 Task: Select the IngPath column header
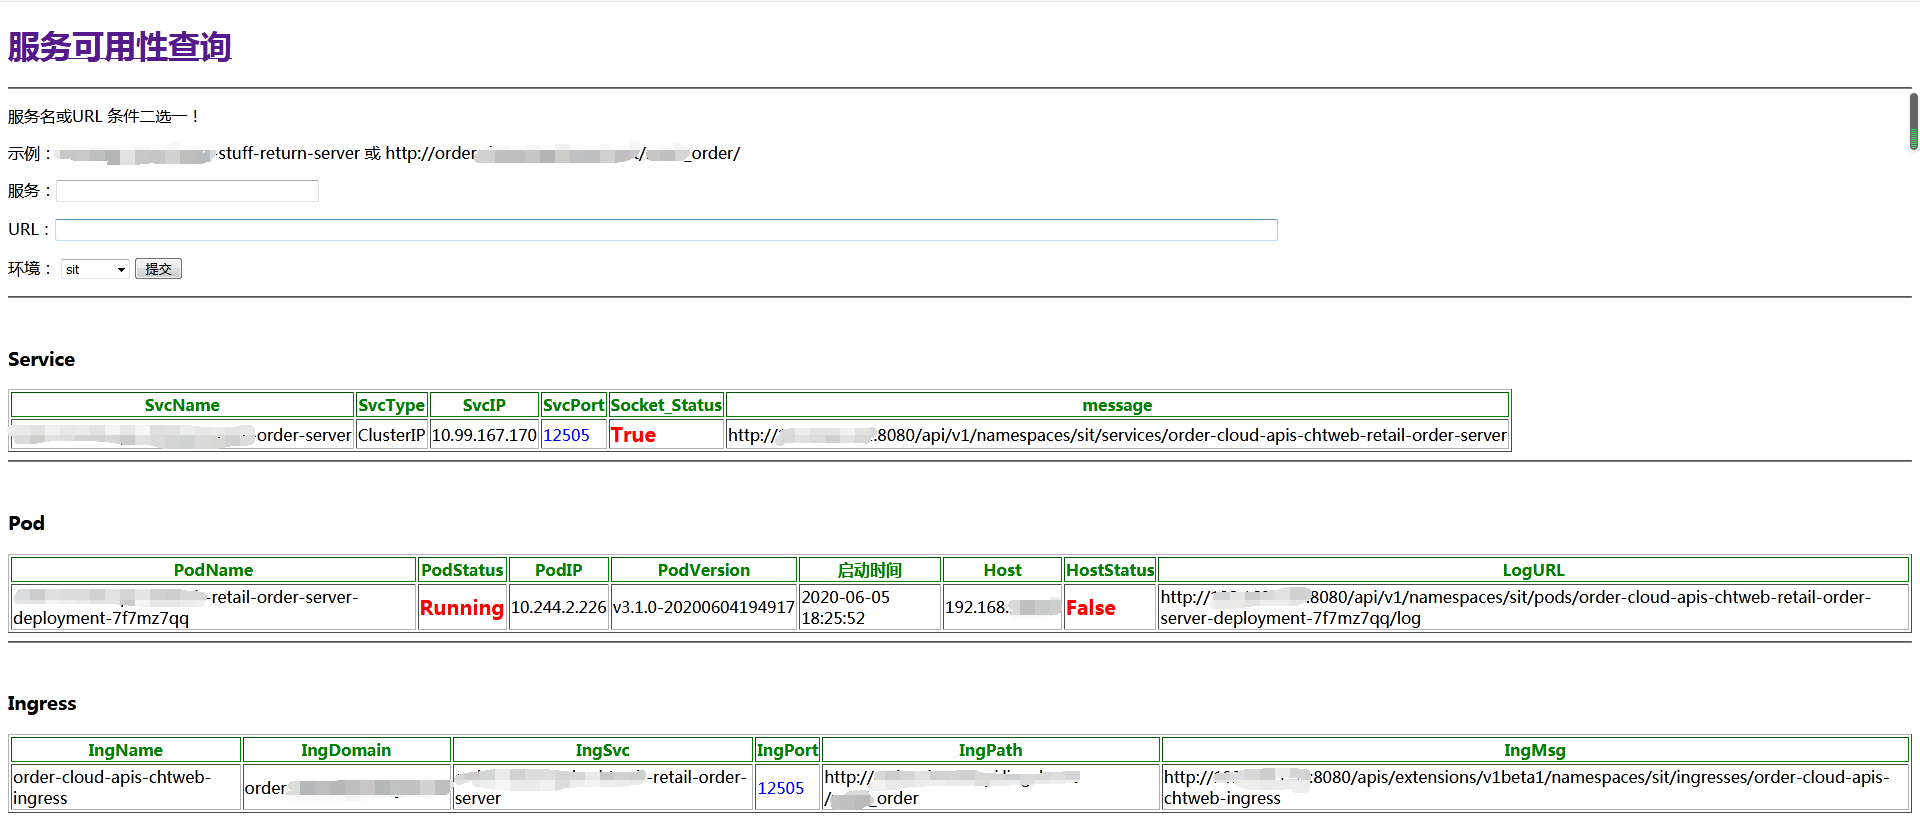click(990, 750)
